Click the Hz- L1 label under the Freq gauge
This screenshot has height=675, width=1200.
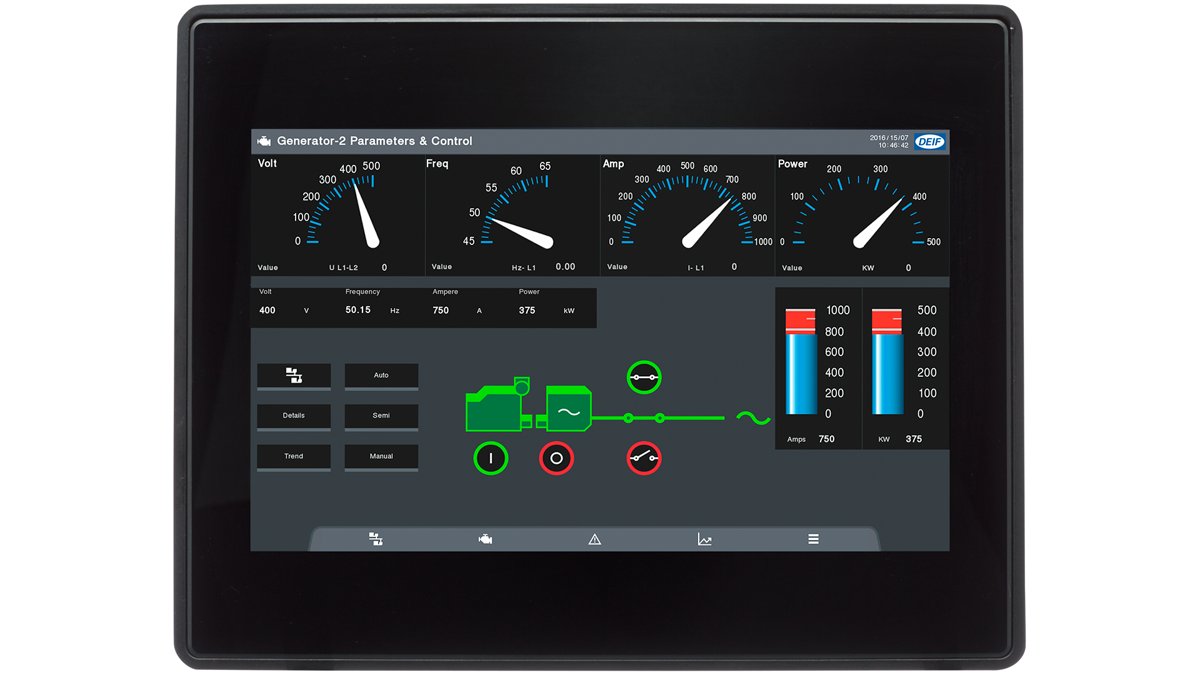pyautogui.click(x=525, y=268)
